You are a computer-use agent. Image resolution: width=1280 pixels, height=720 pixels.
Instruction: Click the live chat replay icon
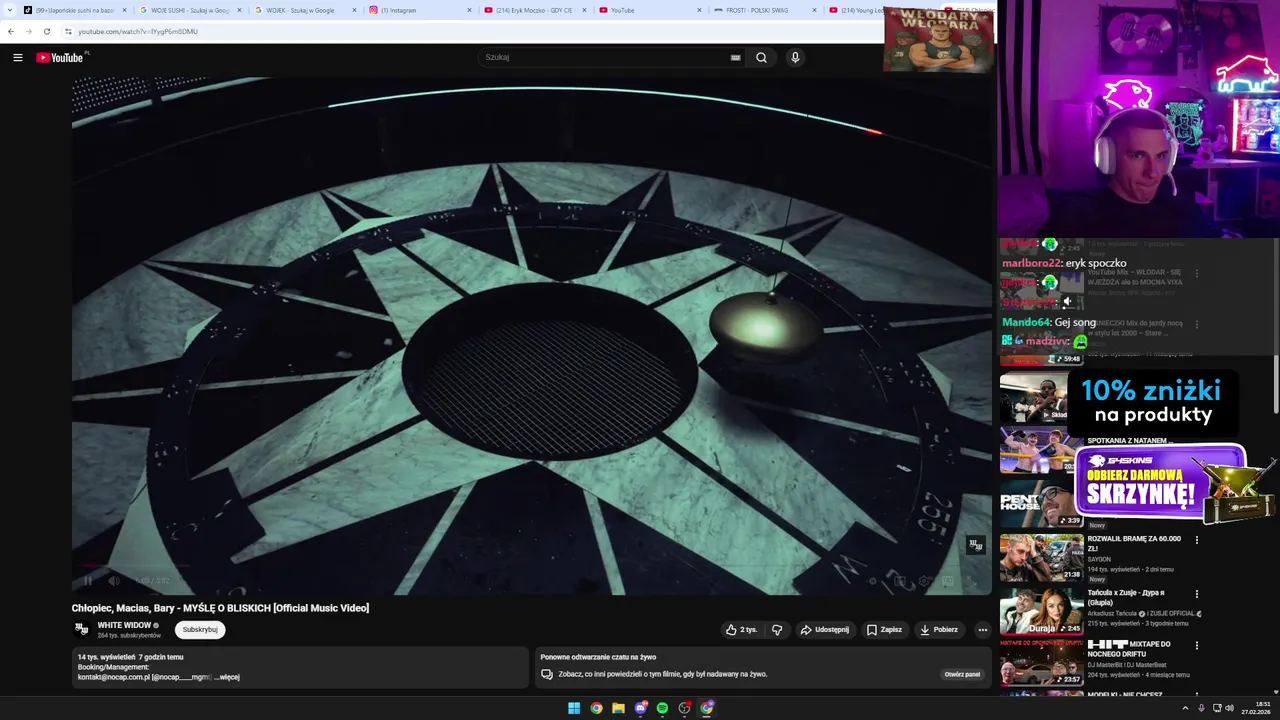point(546,674)
